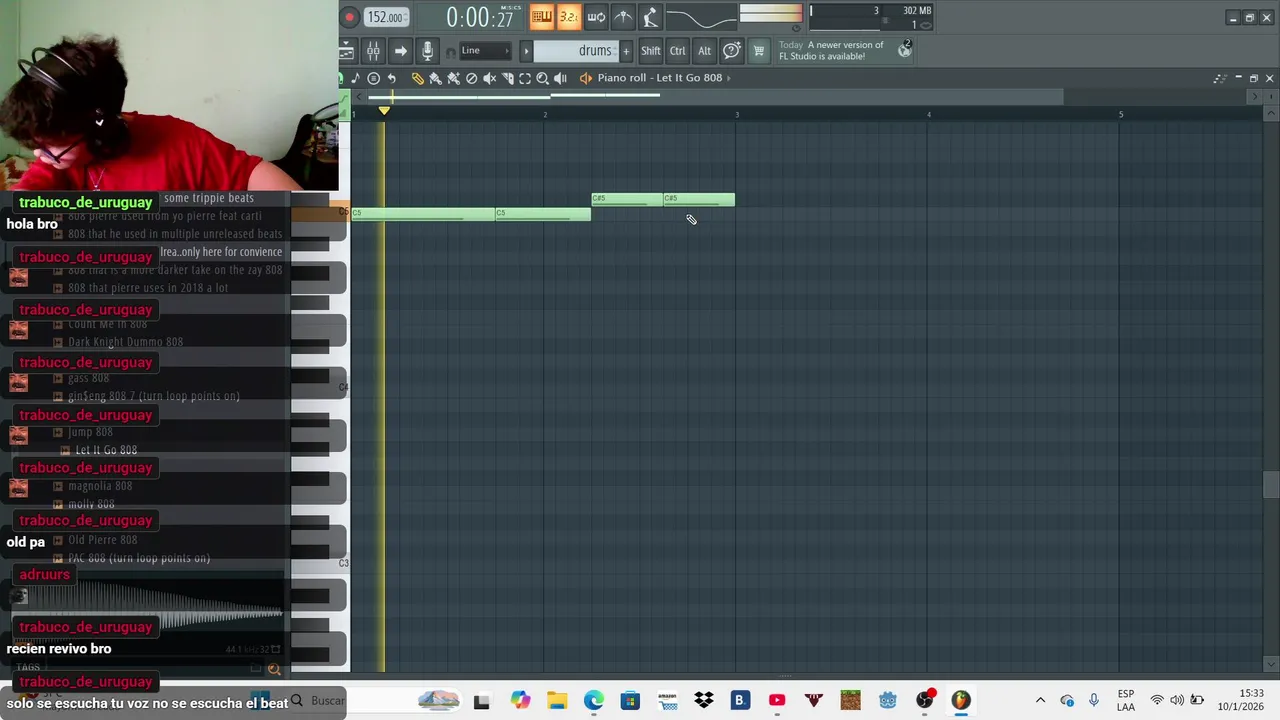The width and height of the screenshot is (1280, 720).
Task: Select the Playback speaker tool
Action: click(561, 78)
